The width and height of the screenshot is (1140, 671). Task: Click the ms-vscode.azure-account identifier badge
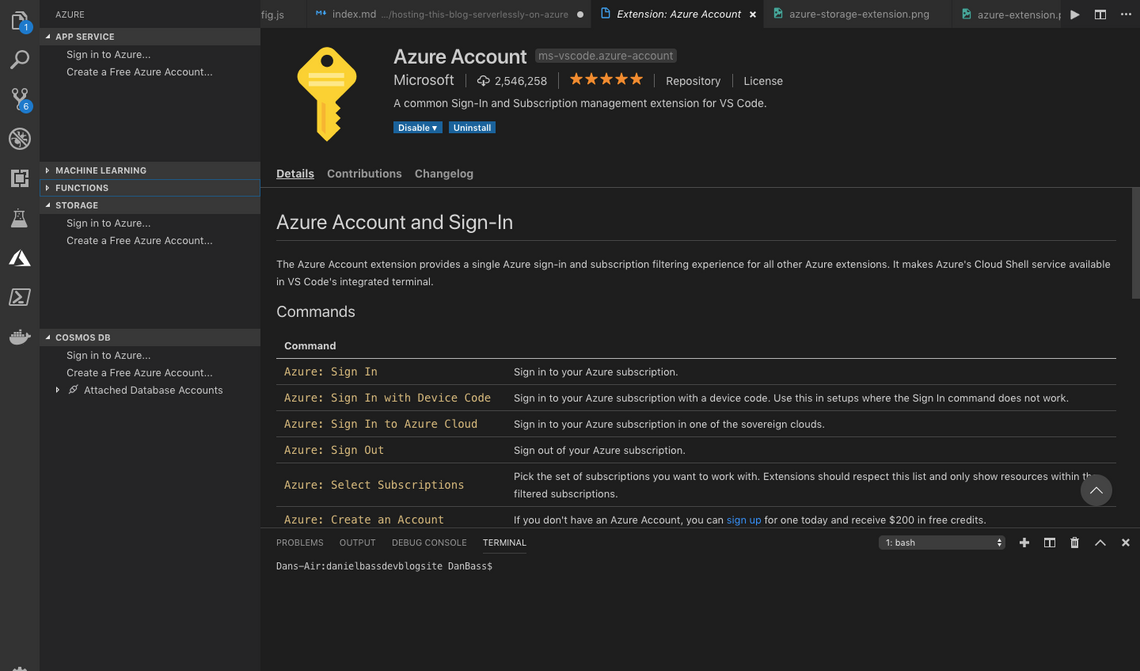[x=606, y=56]
